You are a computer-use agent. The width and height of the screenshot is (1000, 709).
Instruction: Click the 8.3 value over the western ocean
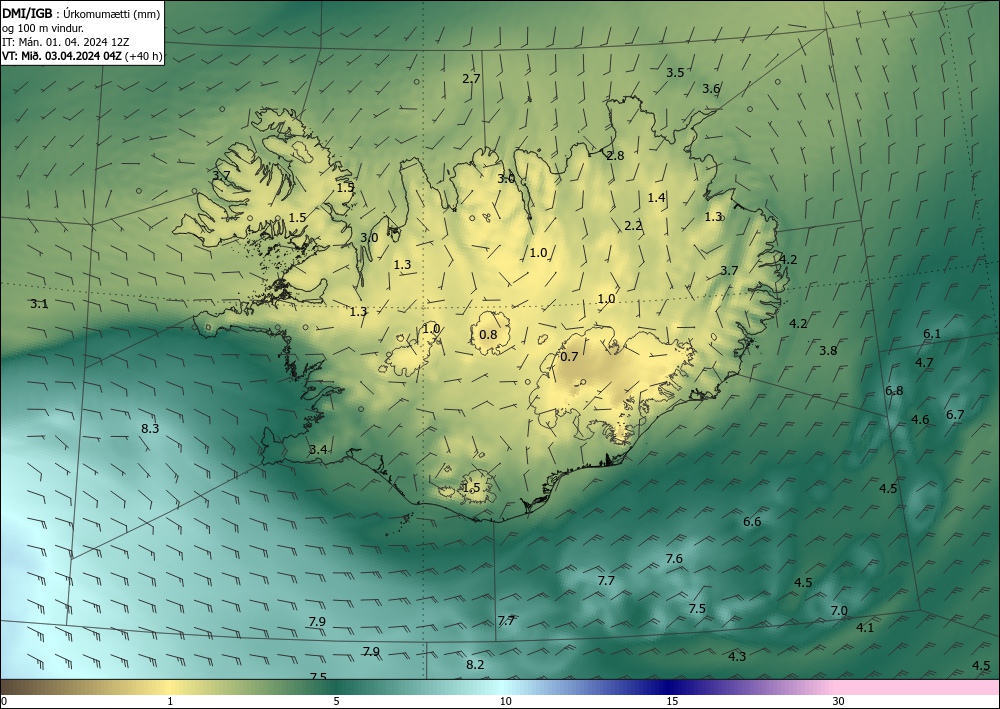[x=150, y=429]
